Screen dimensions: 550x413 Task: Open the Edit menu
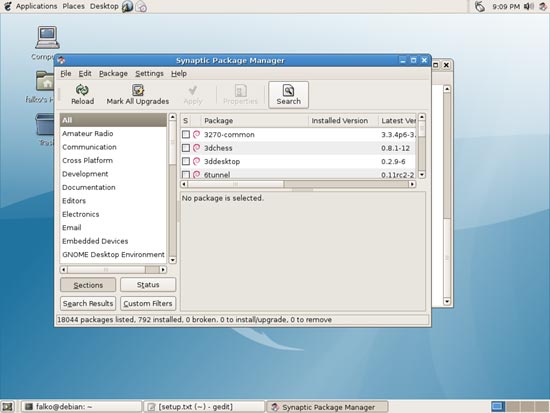pos(85,73)
